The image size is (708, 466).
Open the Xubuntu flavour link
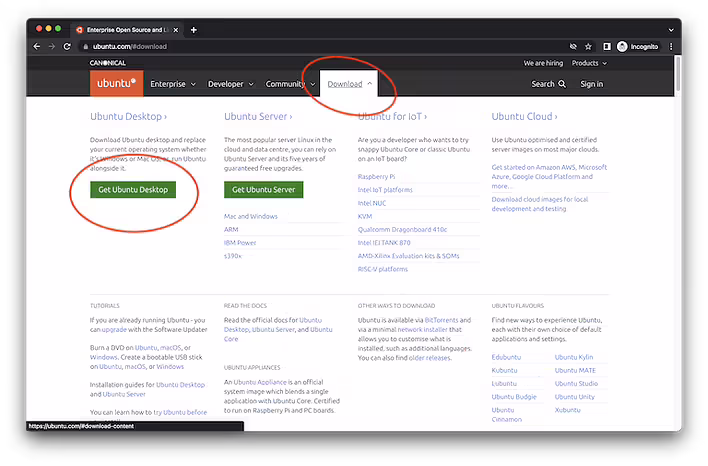tap(567, 410)
